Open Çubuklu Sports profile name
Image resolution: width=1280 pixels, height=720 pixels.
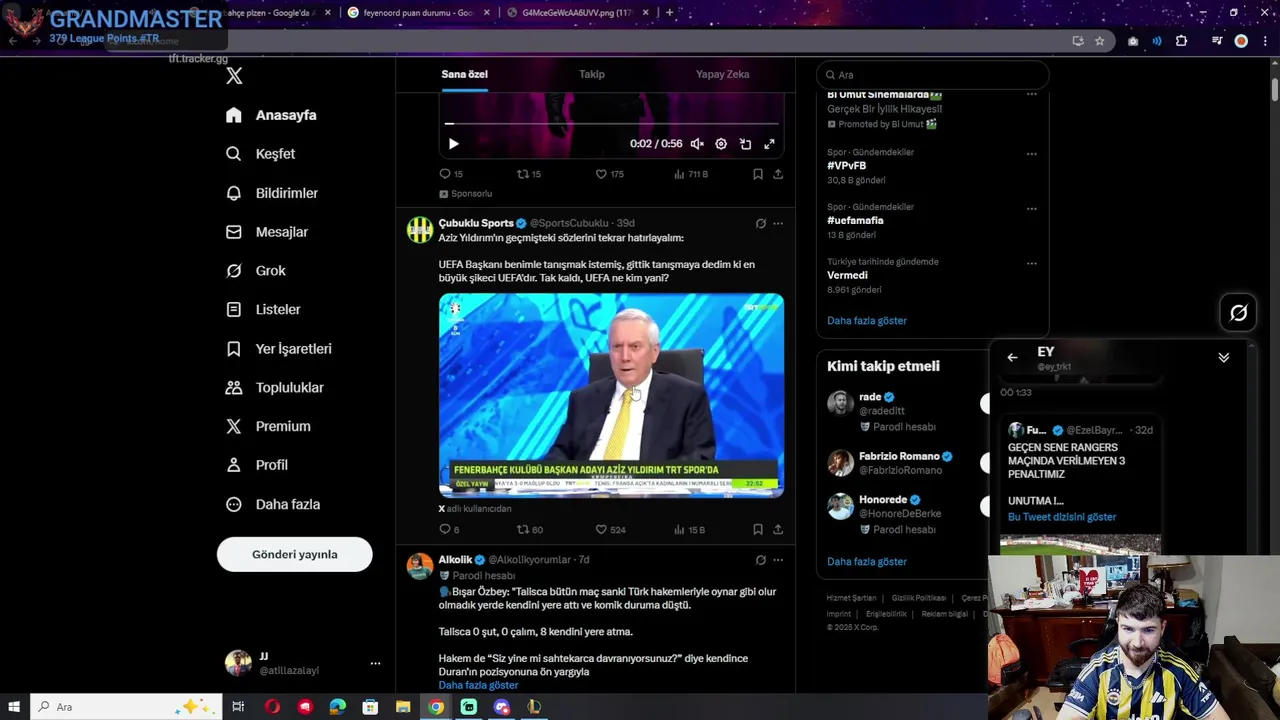click(x=476, y=223)
